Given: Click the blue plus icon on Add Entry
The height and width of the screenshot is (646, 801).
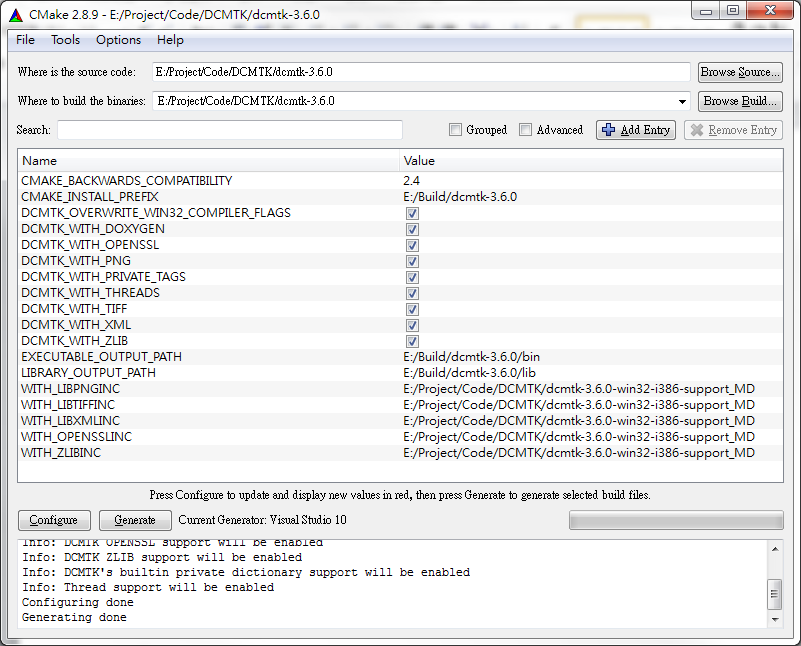Looking at the screenshot, I should coord(608,130).
